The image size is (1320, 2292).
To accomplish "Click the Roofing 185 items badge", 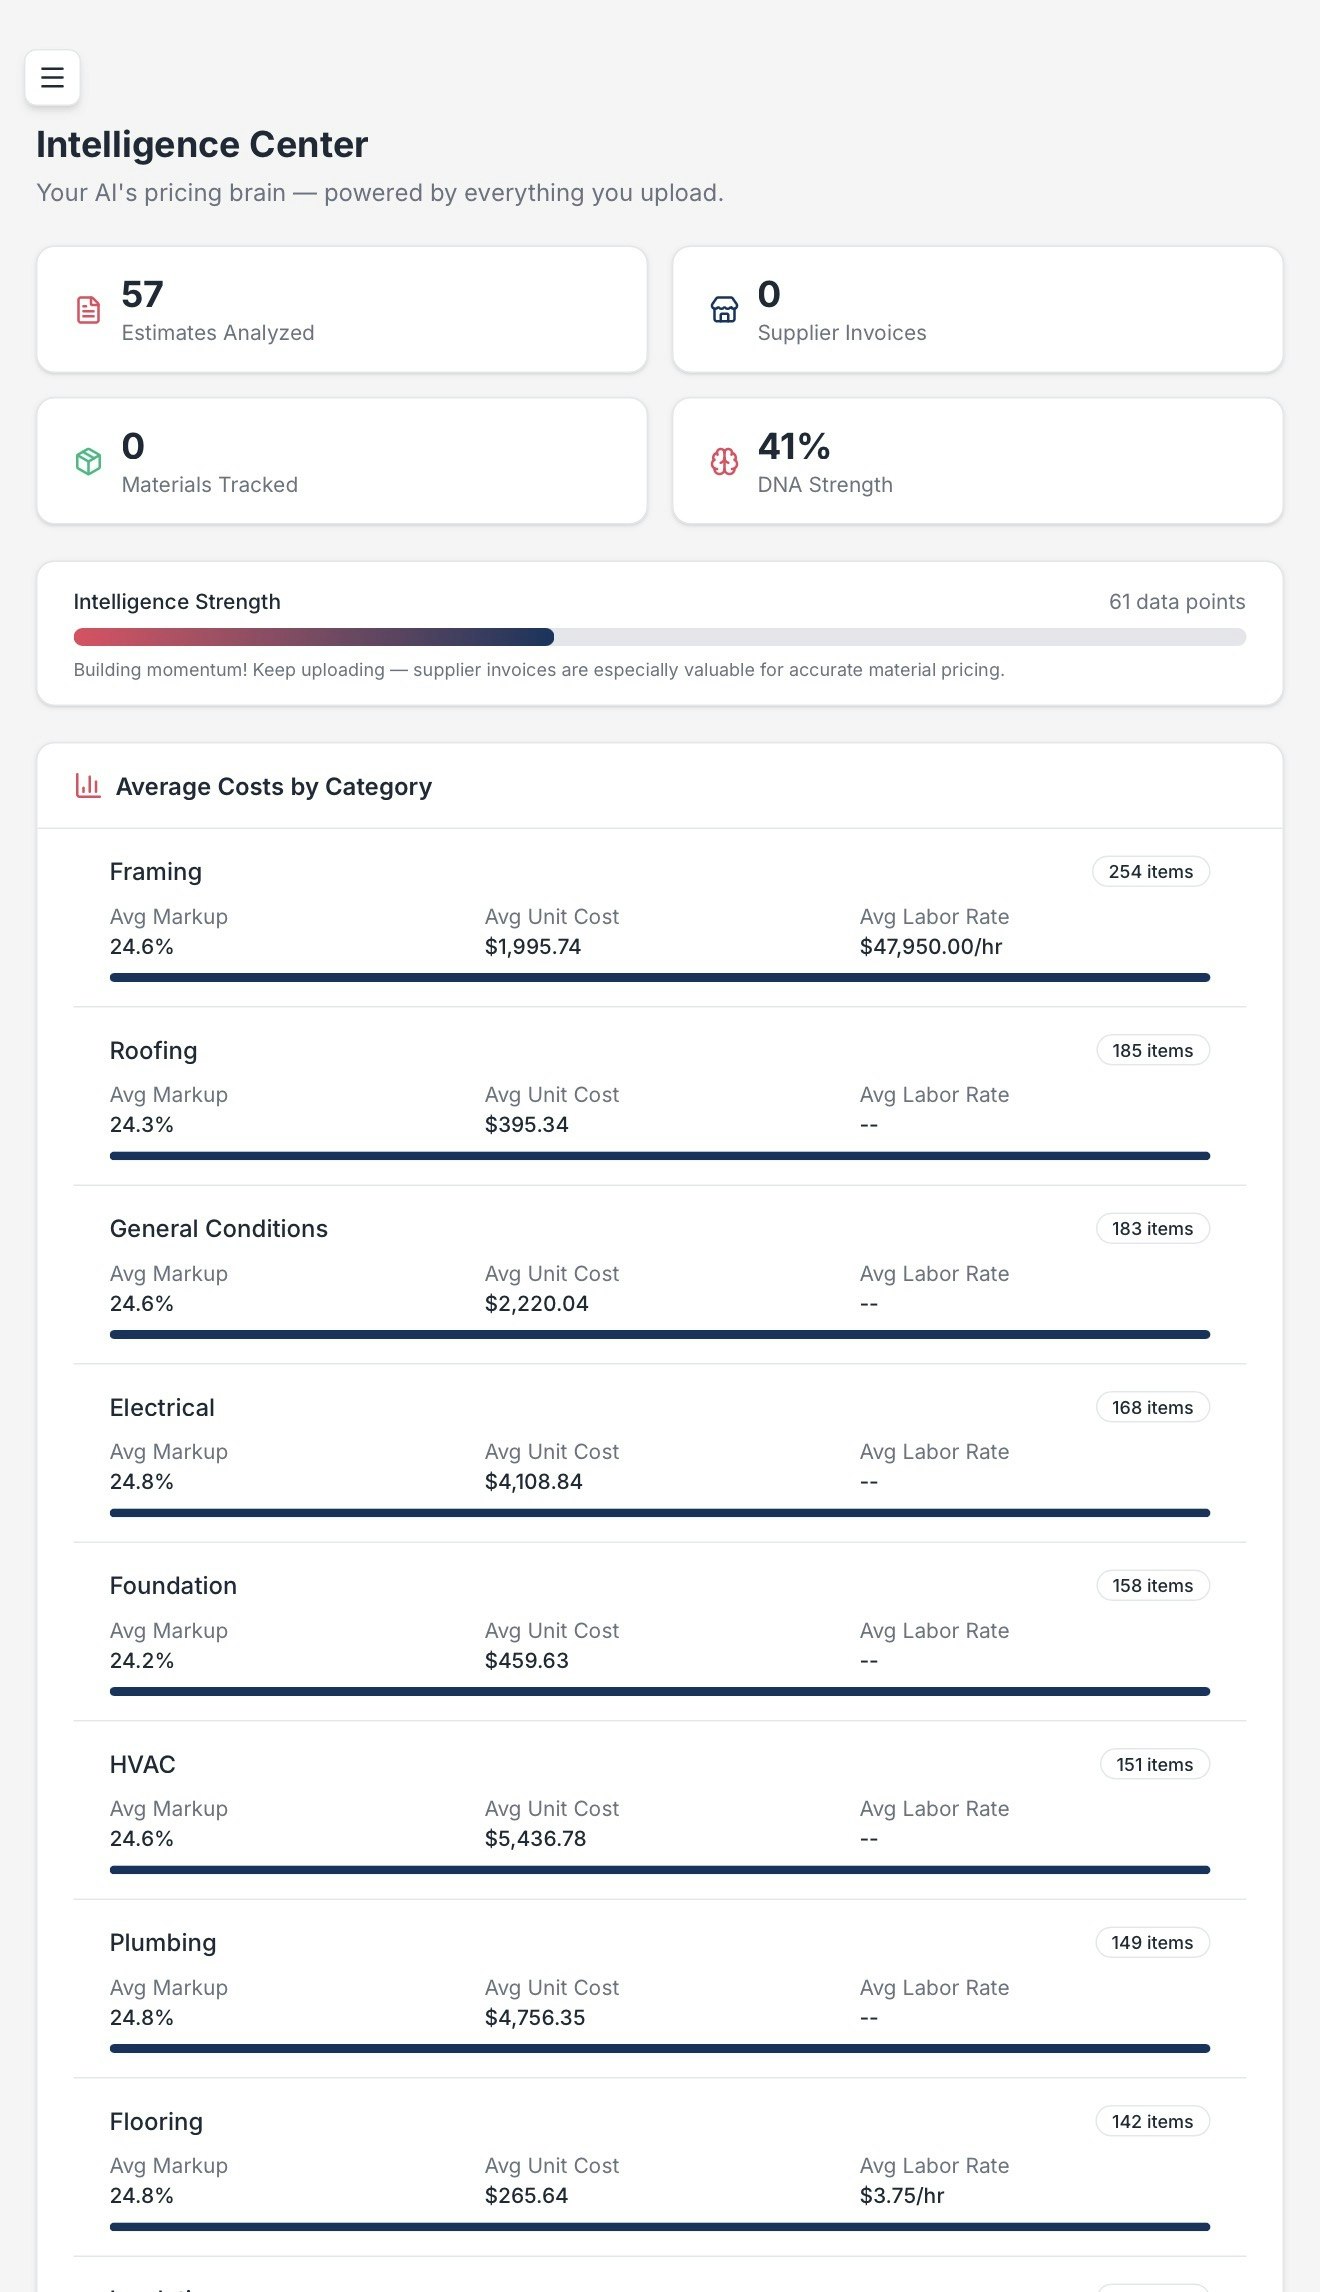I will click(1152, 1051).
